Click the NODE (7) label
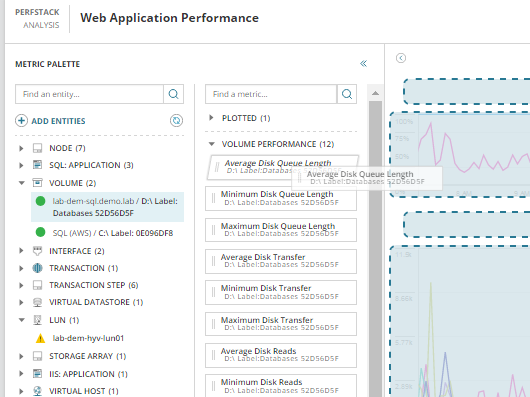Viewport: 530px width, 397px height. [x=67, y=148]
